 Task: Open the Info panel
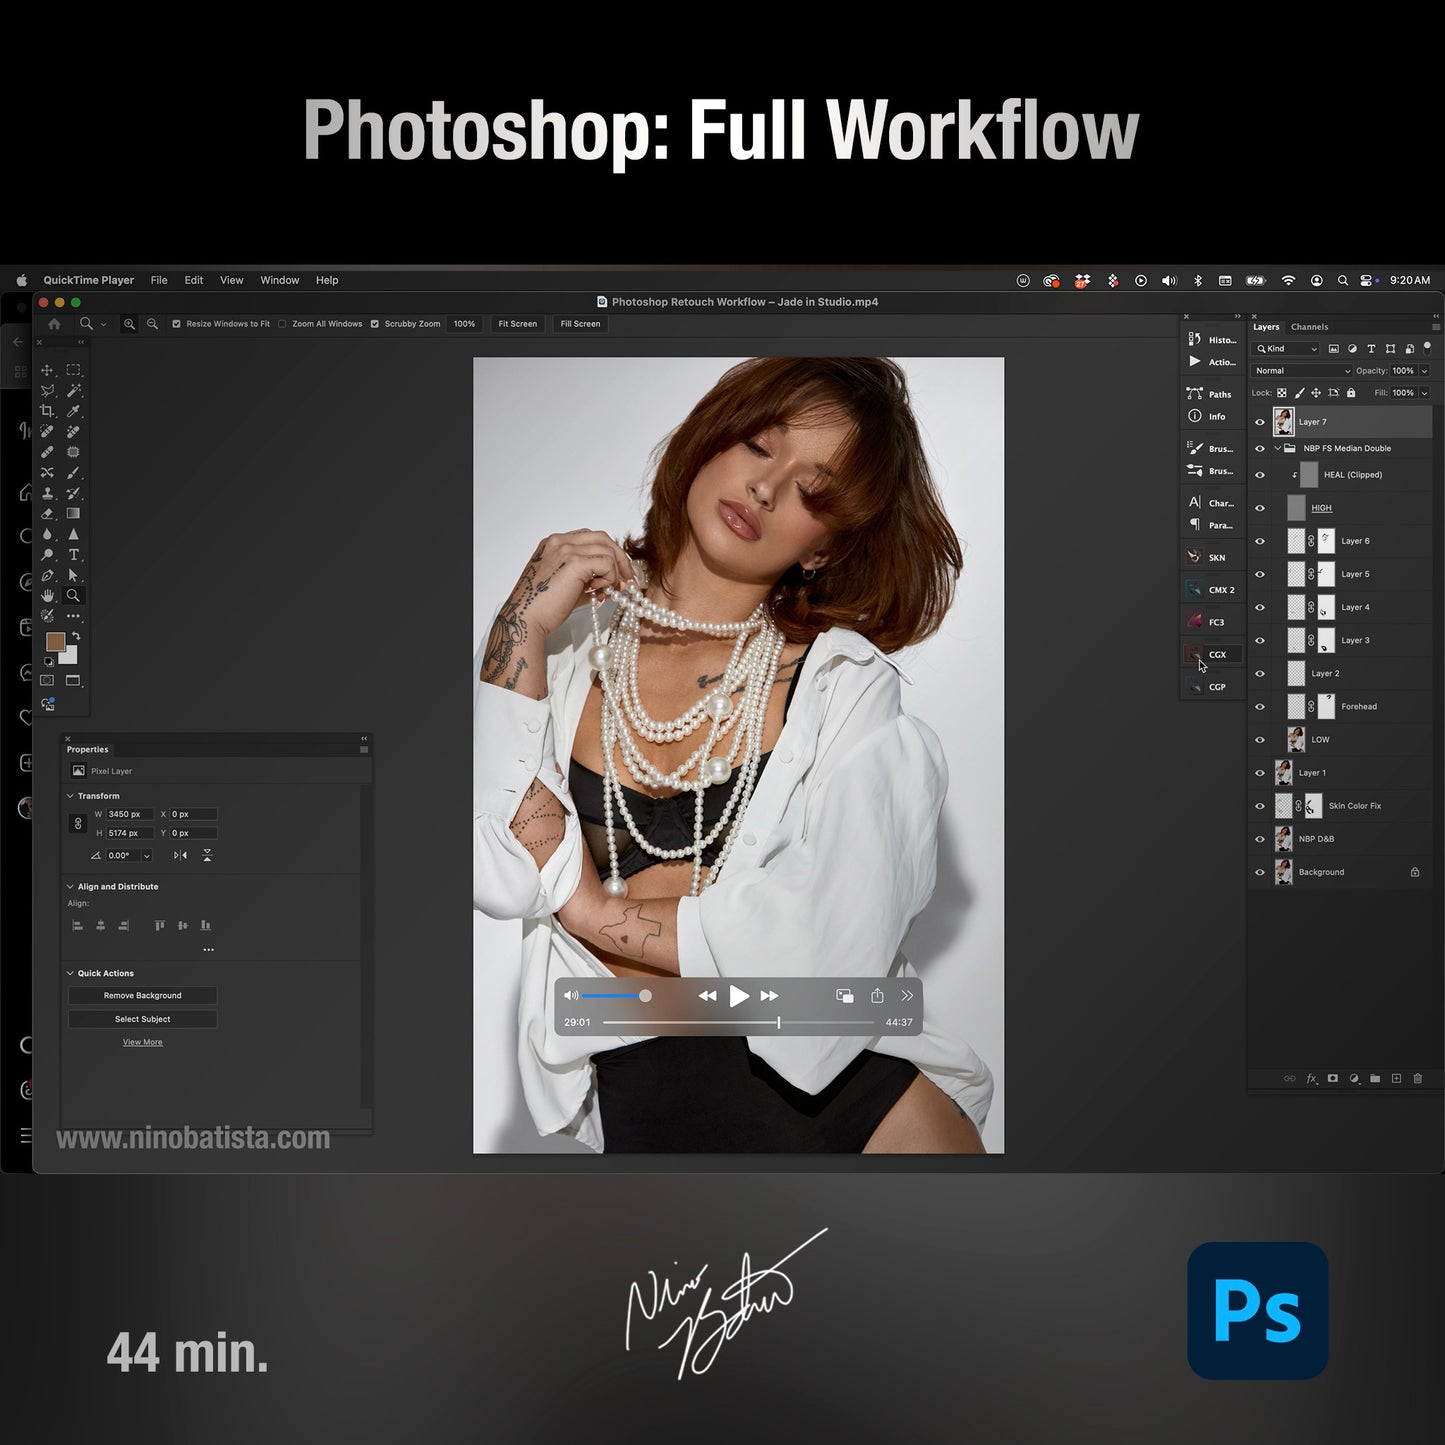click(1213, 416)
